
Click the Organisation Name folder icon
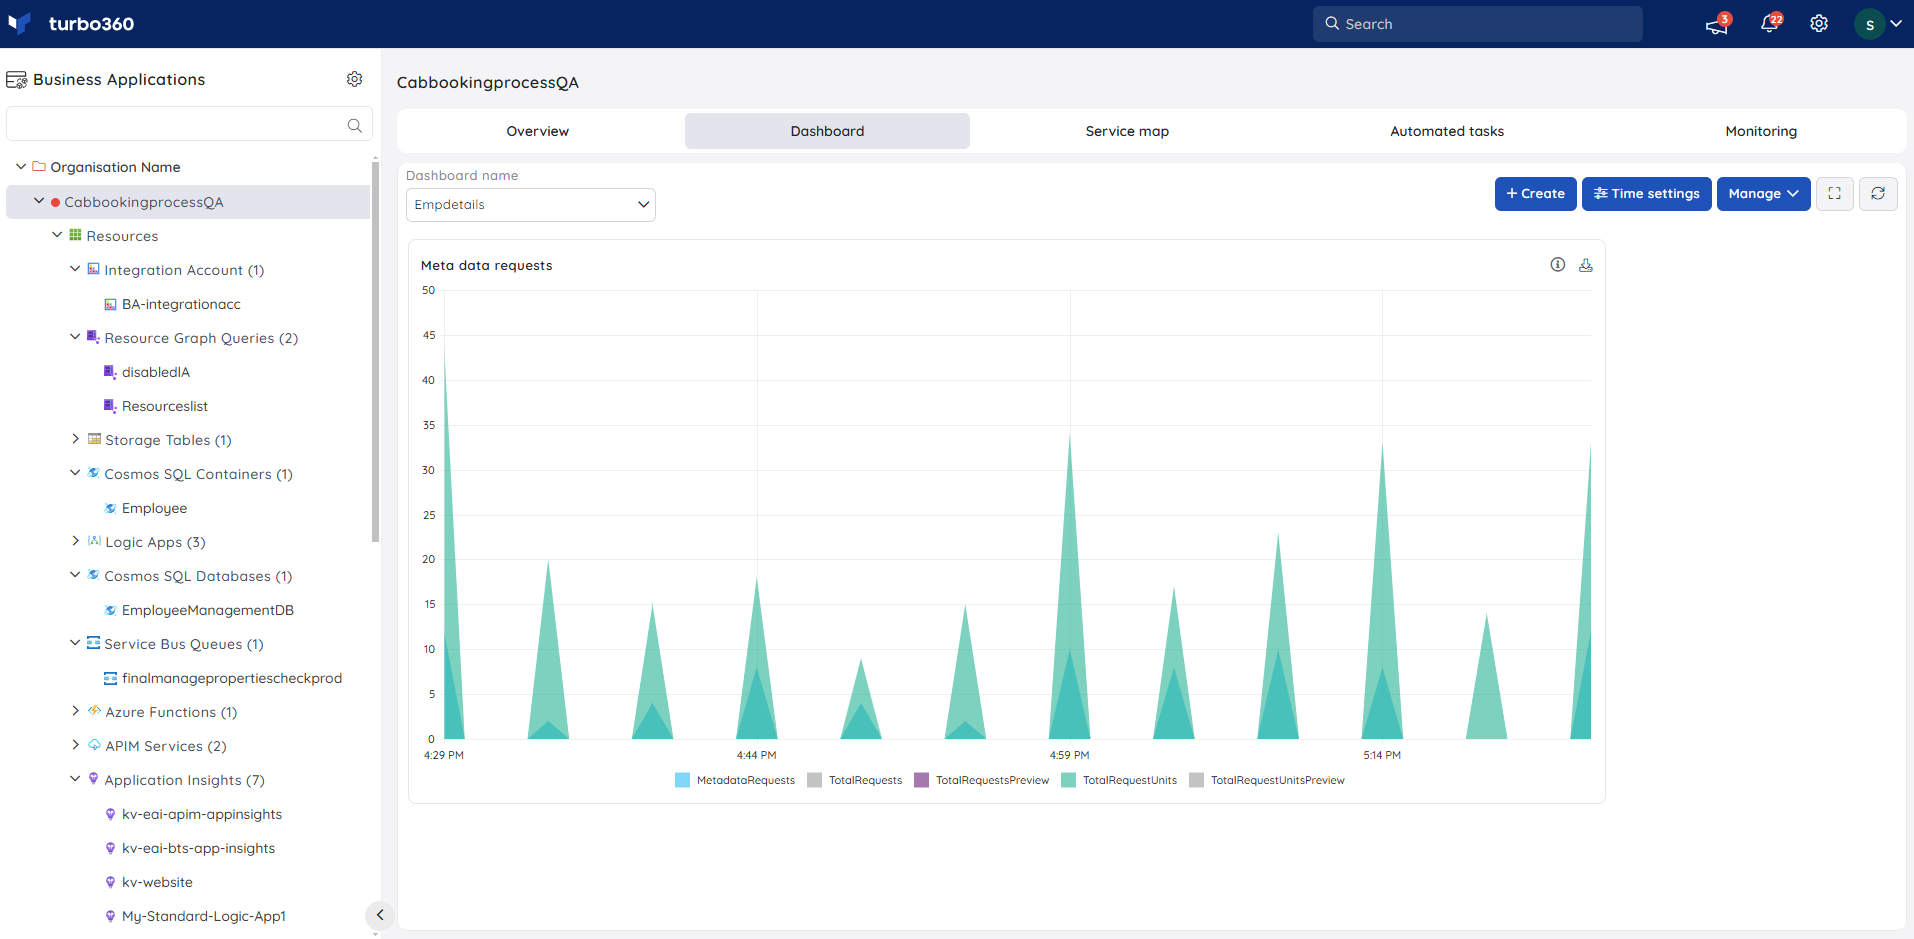pyautogui.click(x=39, y=166)
